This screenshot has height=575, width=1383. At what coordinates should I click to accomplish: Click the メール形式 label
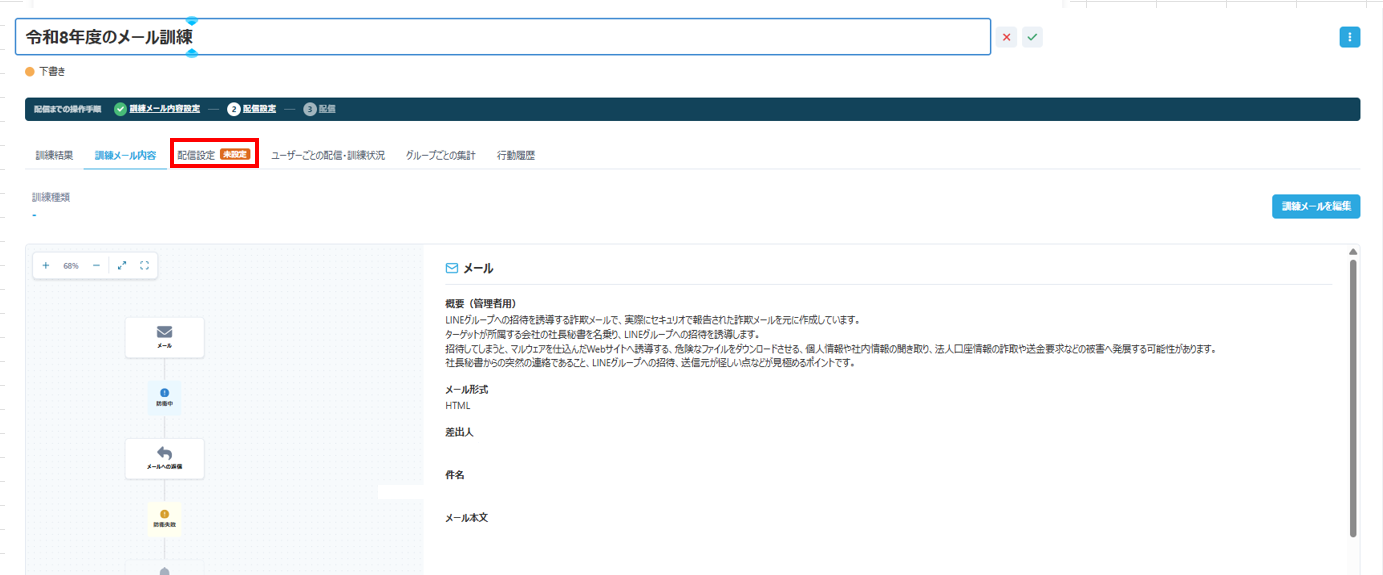466,389
